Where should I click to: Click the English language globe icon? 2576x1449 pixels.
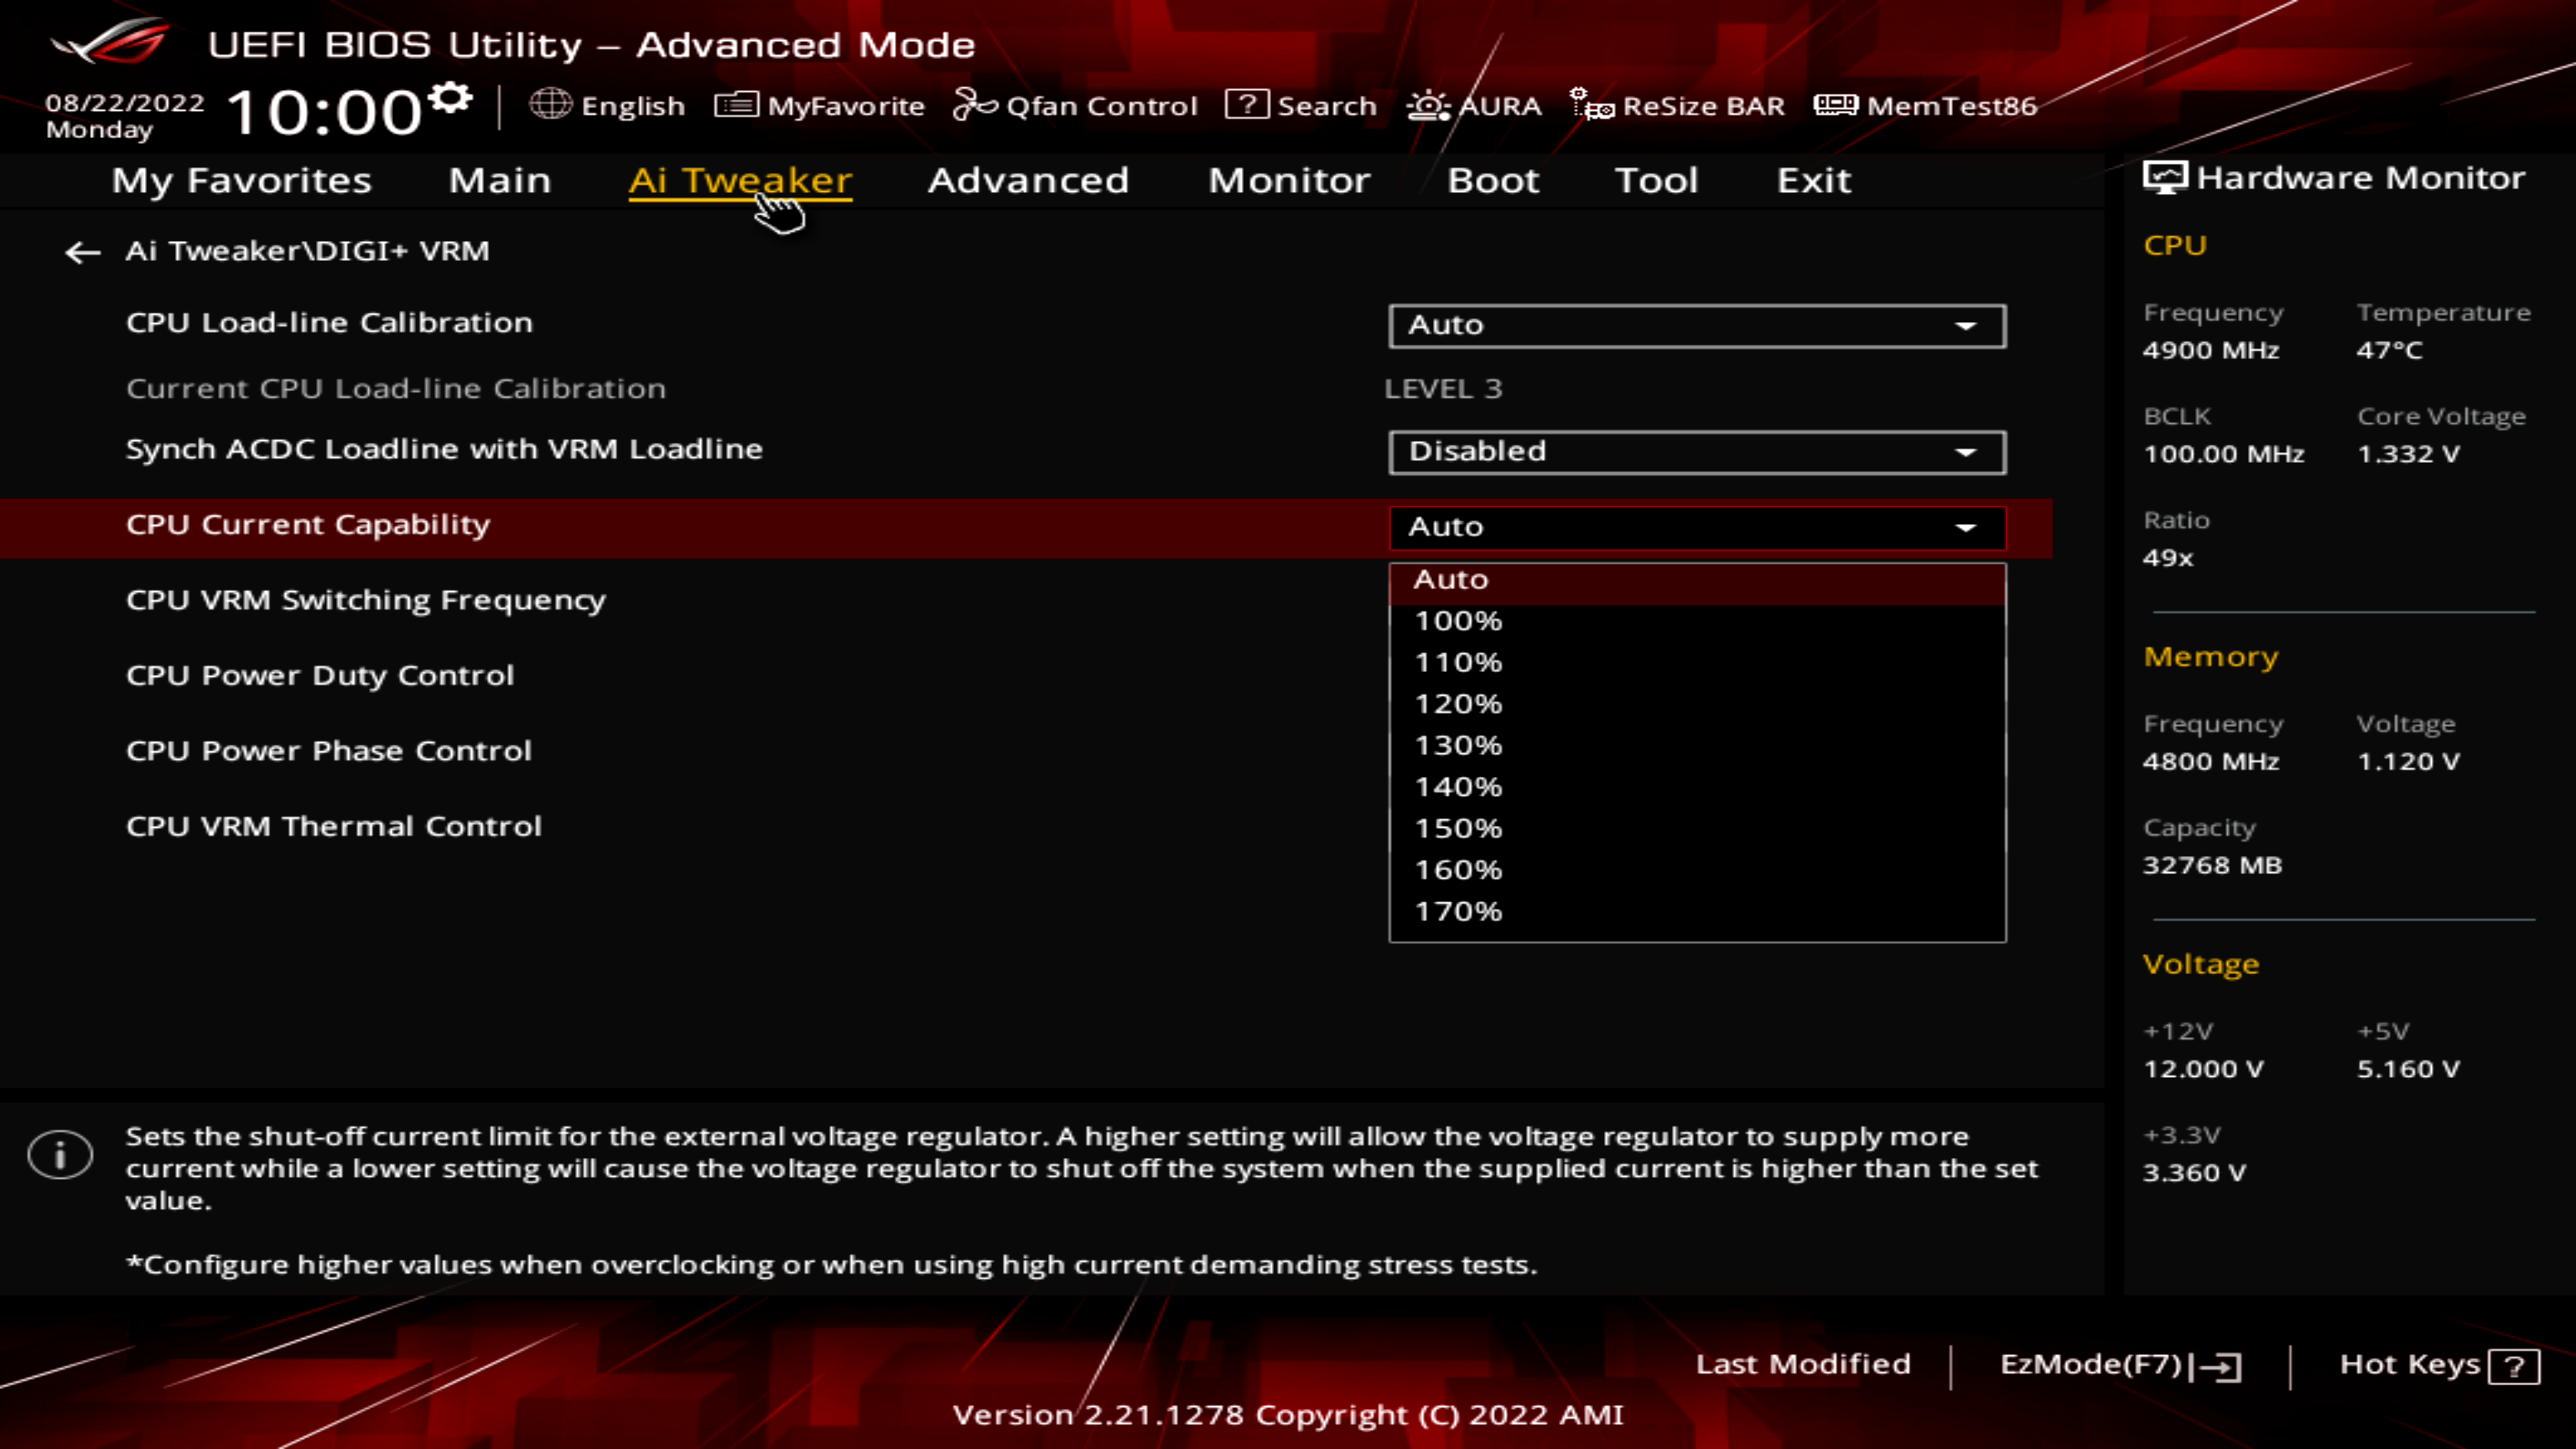coord(550,104)
